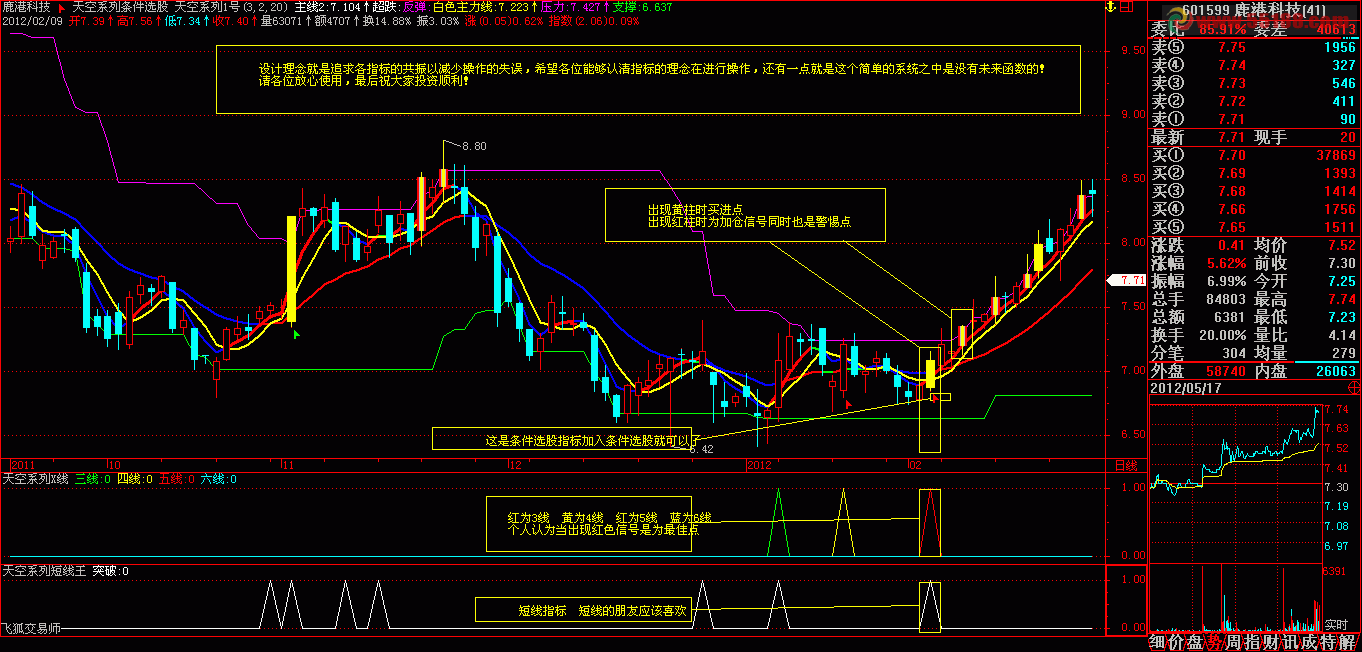Click buy level 买④ price 7.66
Image resolution: width=1362 pixels, height=652 pixels.
coord(1231,209)
